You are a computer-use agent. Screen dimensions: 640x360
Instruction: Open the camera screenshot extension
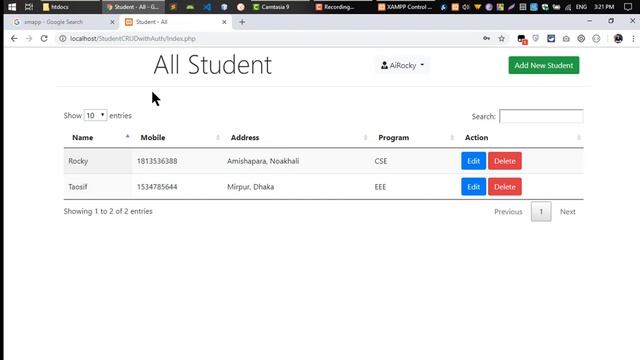pyautogui.click(x=566, y=38)
